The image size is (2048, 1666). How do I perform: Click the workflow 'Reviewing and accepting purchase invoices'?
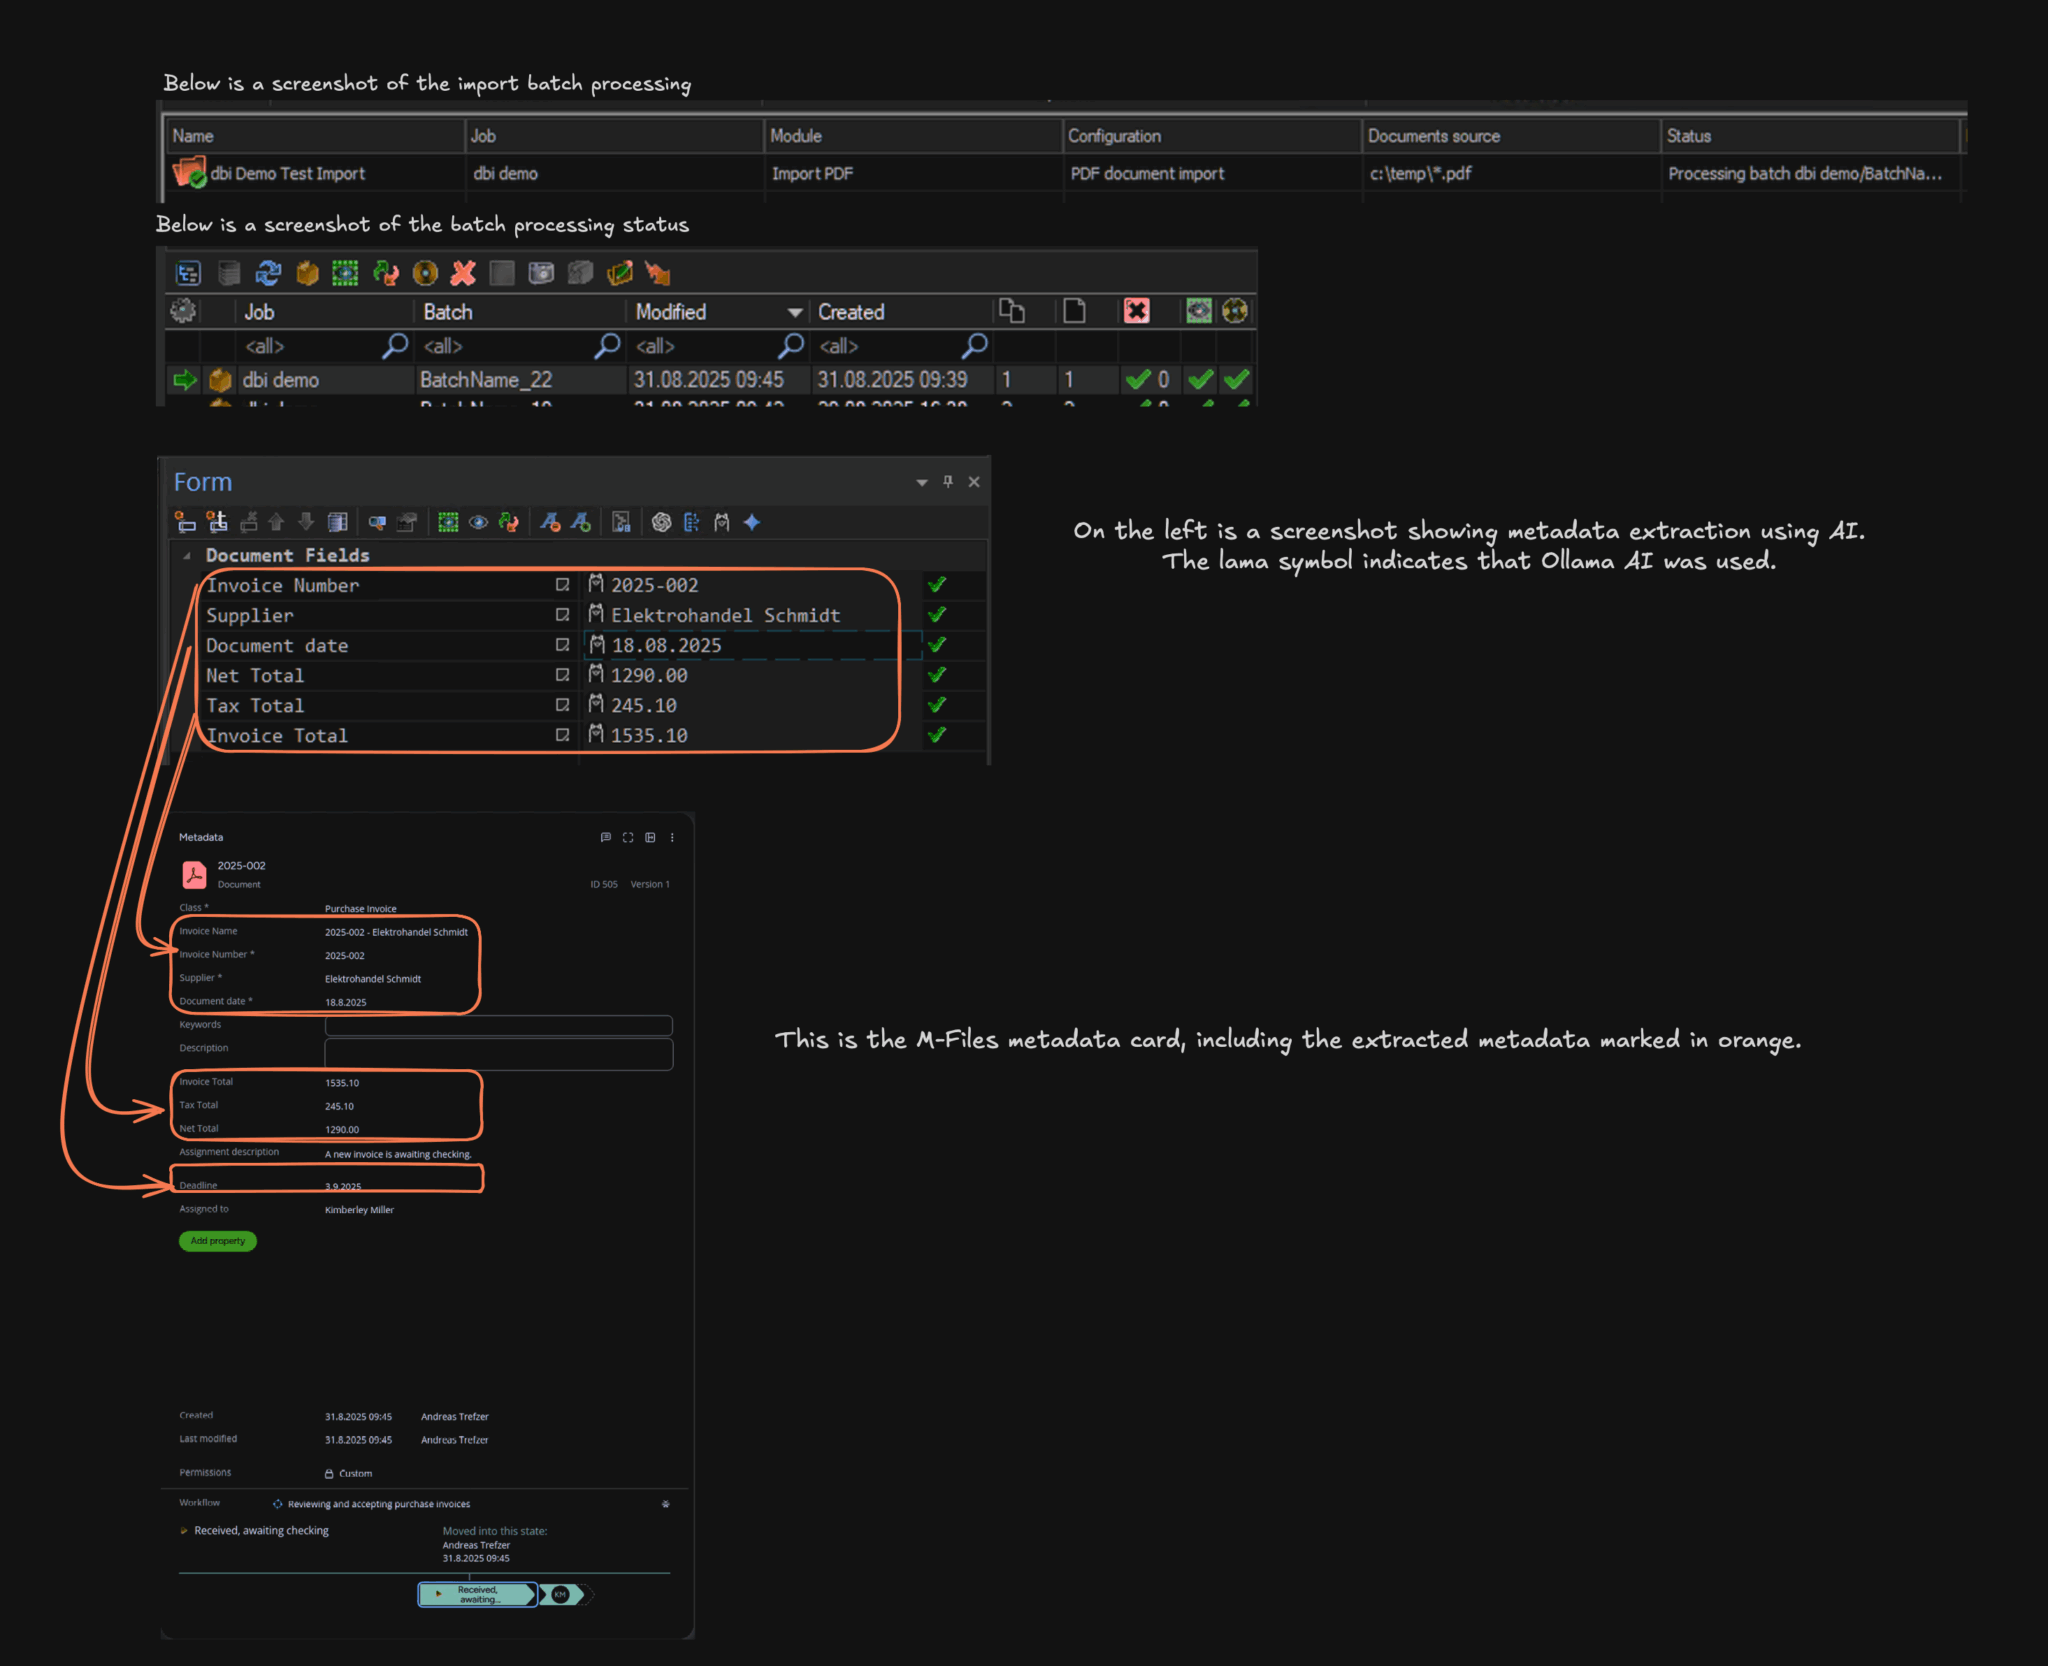pyautogui.click(x=379, y=1504)
